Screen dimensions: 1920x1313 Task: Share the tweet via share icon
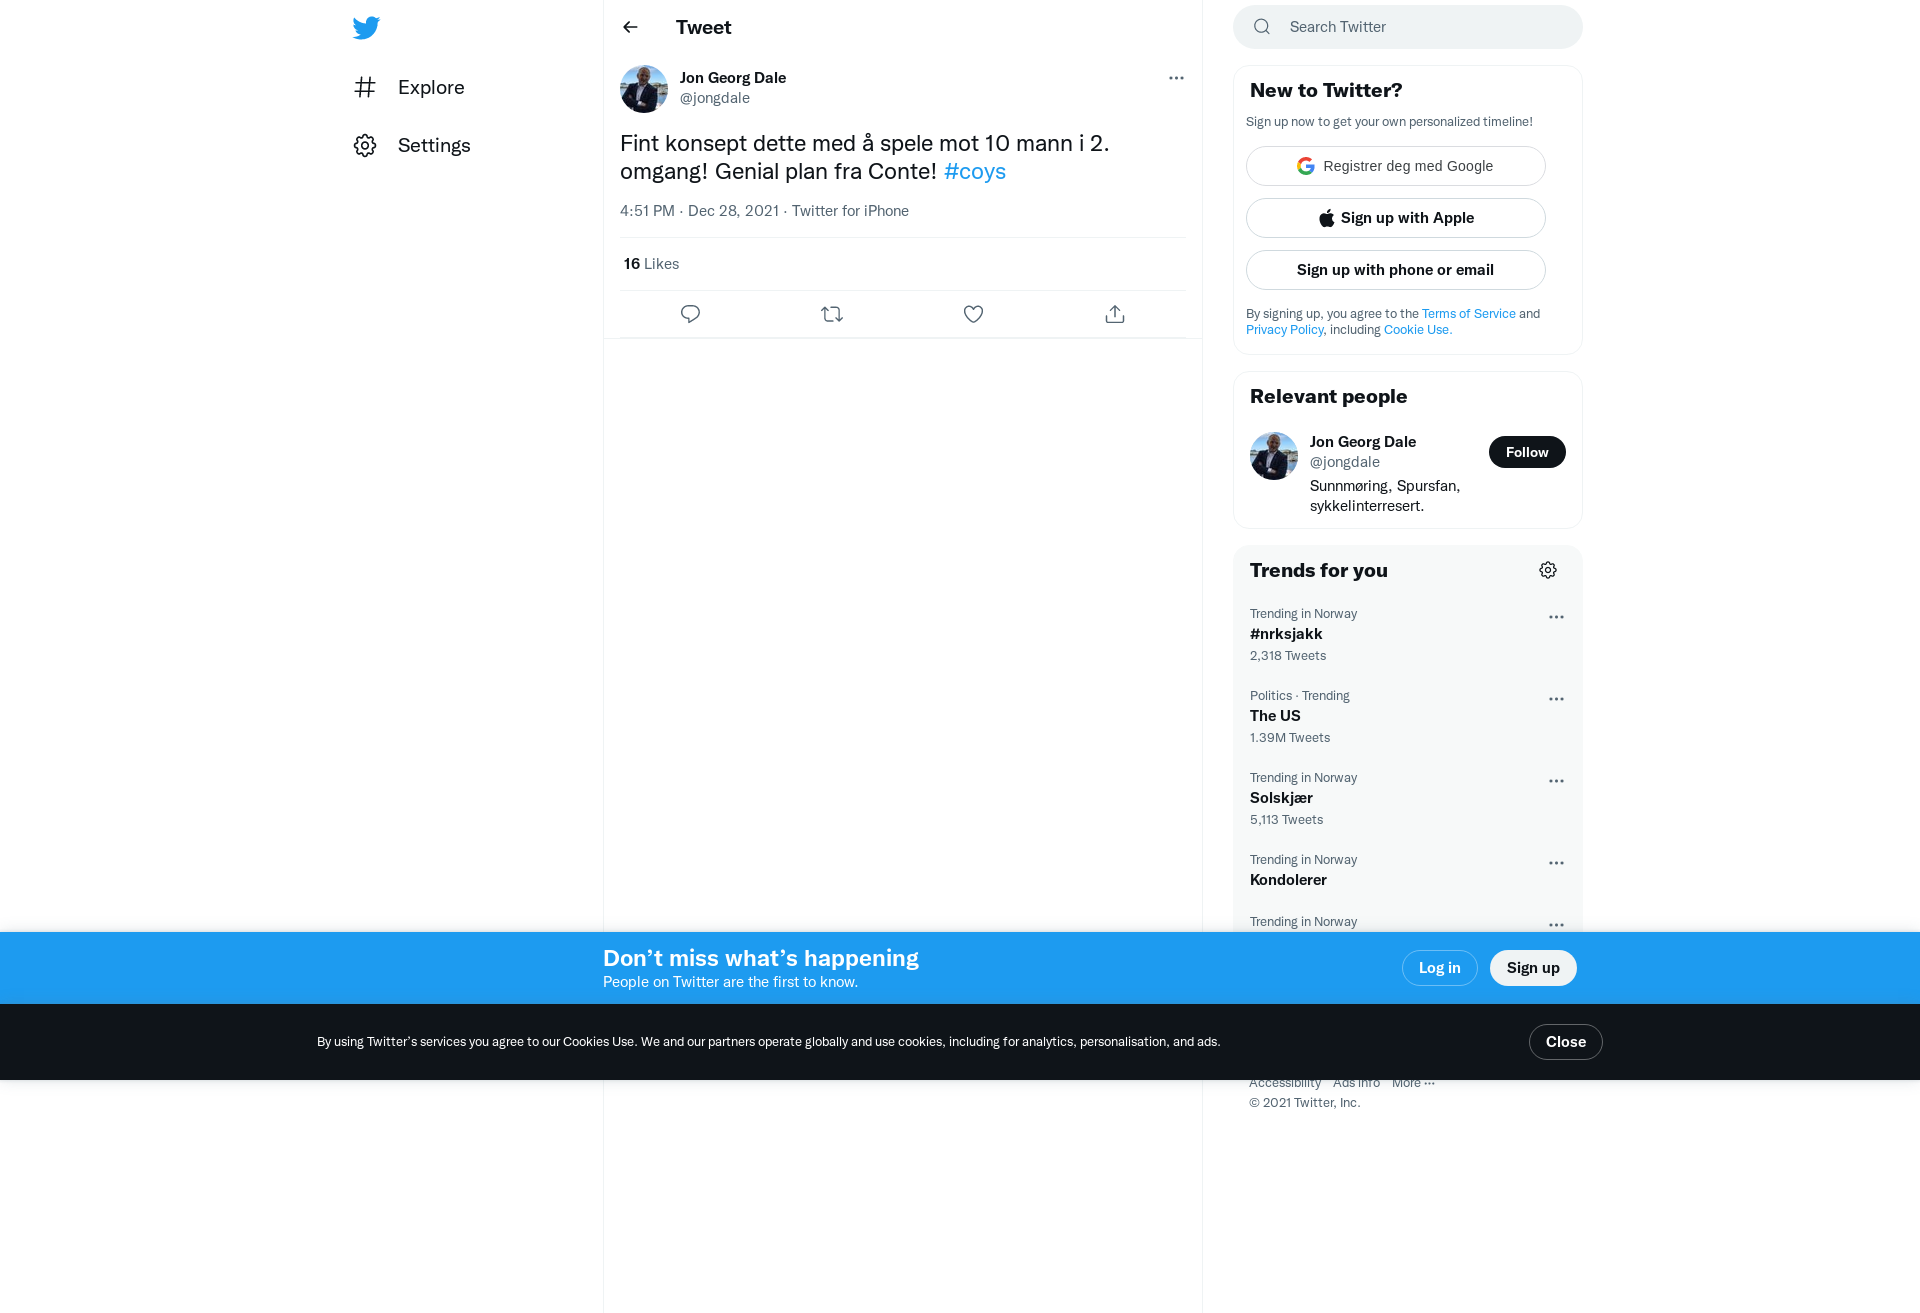1115,314
